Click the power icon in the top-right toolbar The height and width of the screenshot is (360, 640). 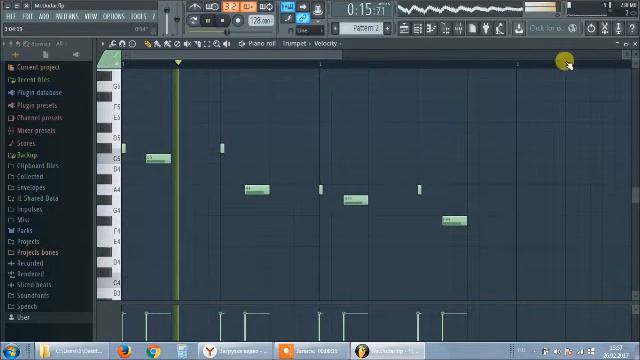pos(591,29)
